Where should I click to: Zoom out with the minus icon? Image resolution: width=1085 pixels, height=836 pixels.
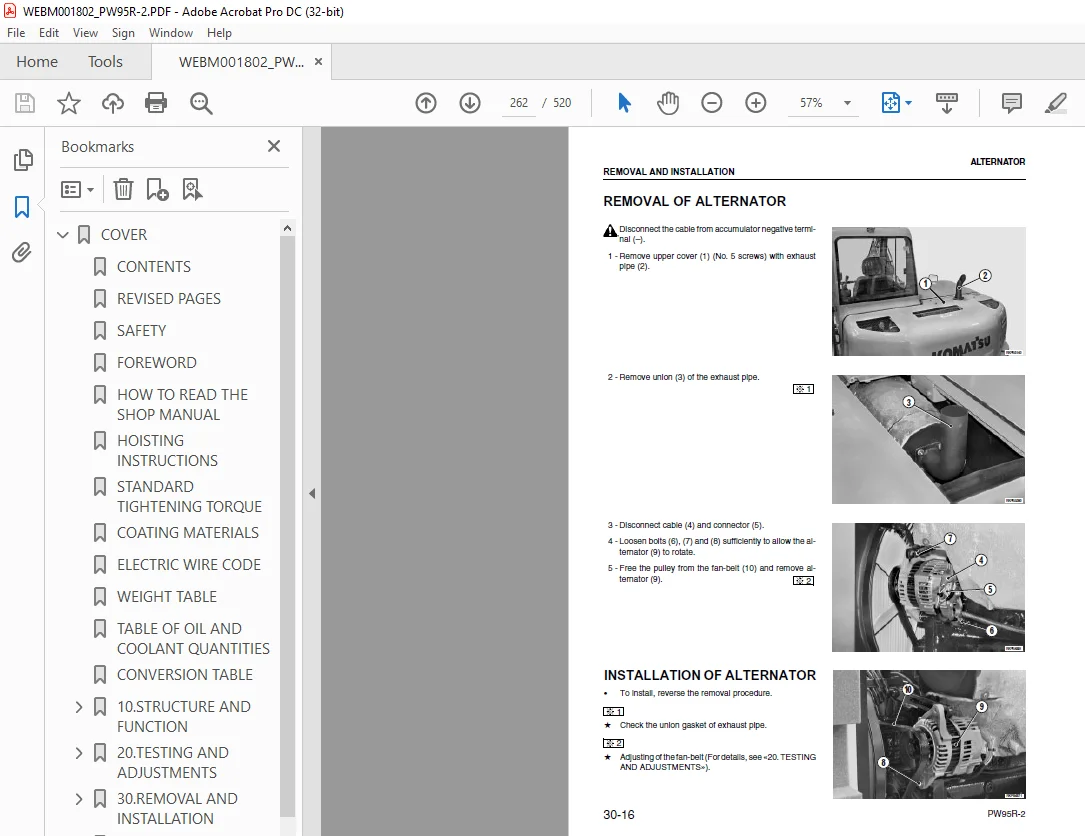click(711, 103)
